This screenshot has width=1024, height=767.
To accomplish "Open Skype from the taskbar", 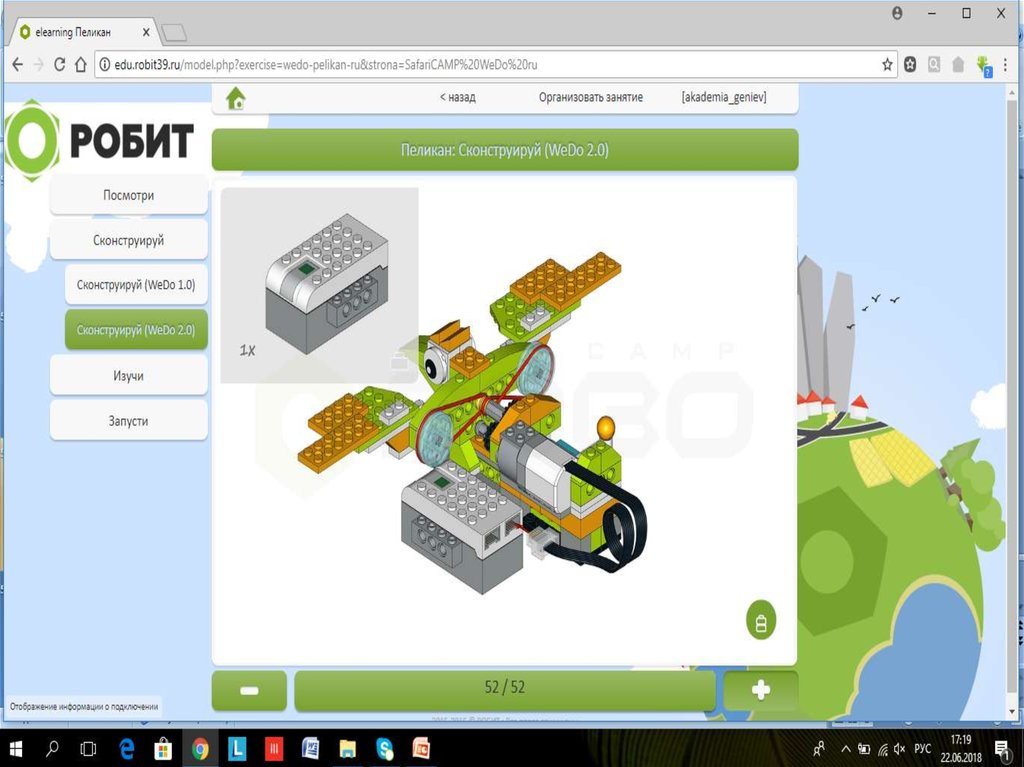I will tap(385, 748).
